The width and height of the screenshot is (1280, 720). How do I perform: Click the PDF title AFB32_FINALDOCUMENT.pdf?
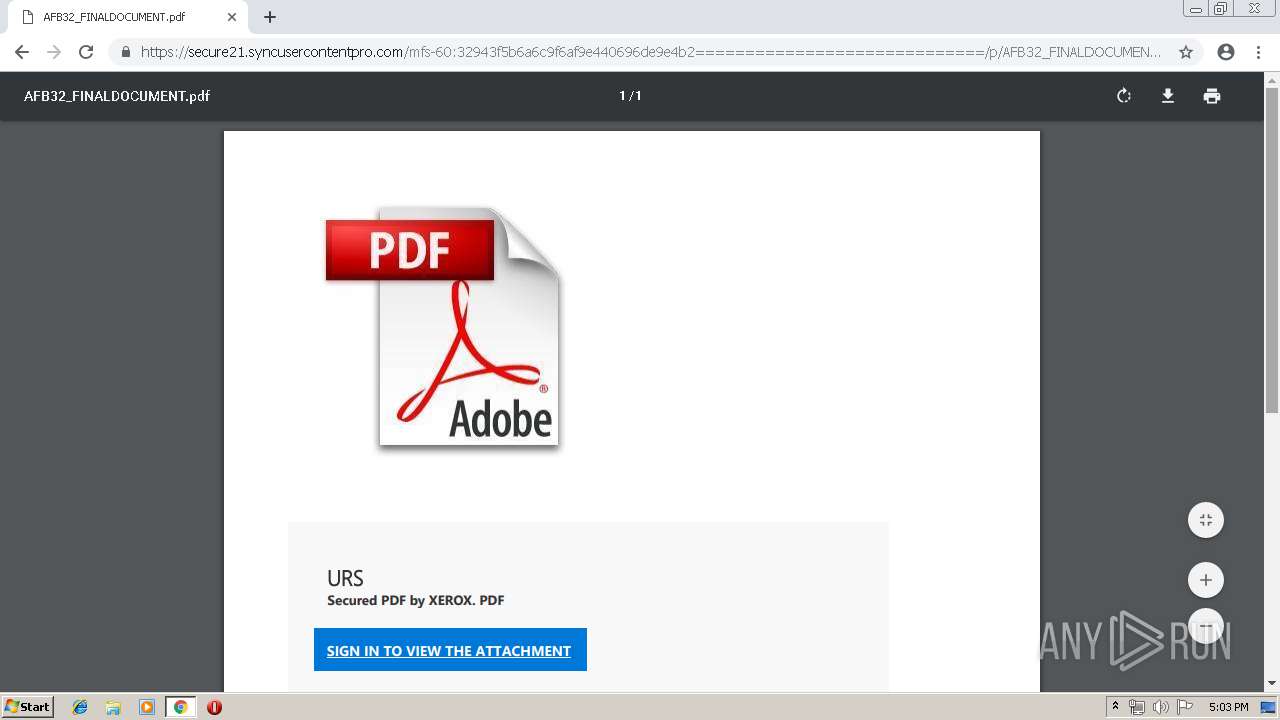coord(117,96)
